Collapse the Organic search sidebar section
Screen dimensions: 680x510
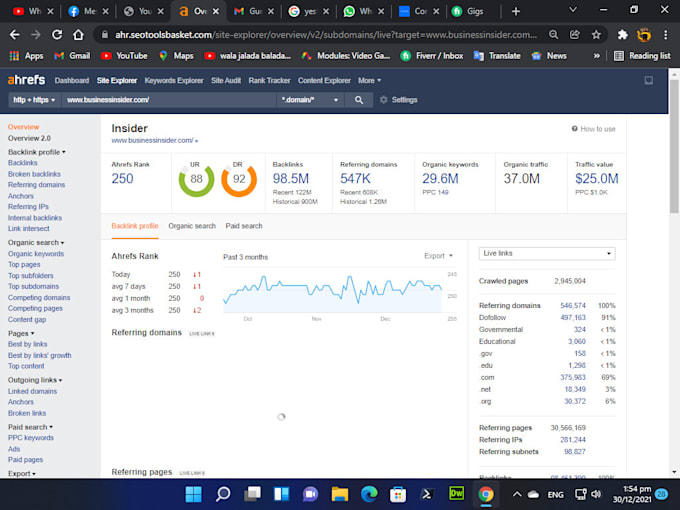[36, 243]
